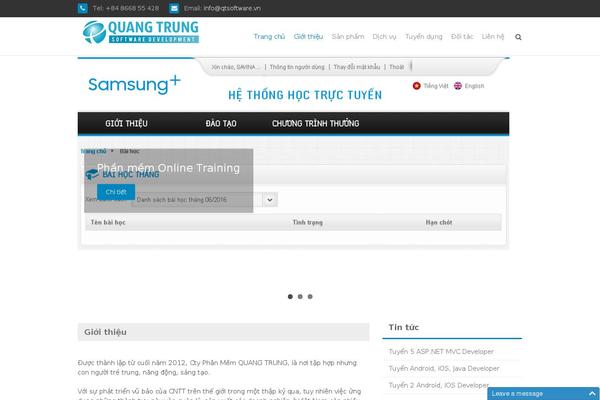Click the Giới thiệu section heading bar
This screenshot has width=600, height=400.
(223, 332)
